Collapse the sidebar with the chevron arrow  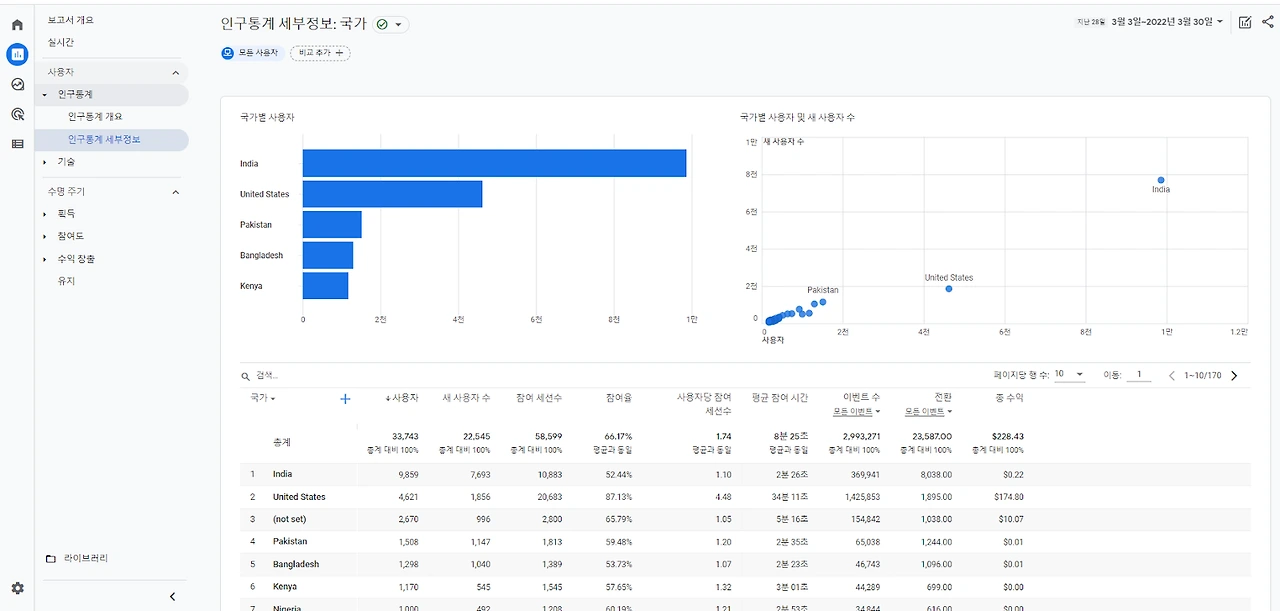pos(172,597)
